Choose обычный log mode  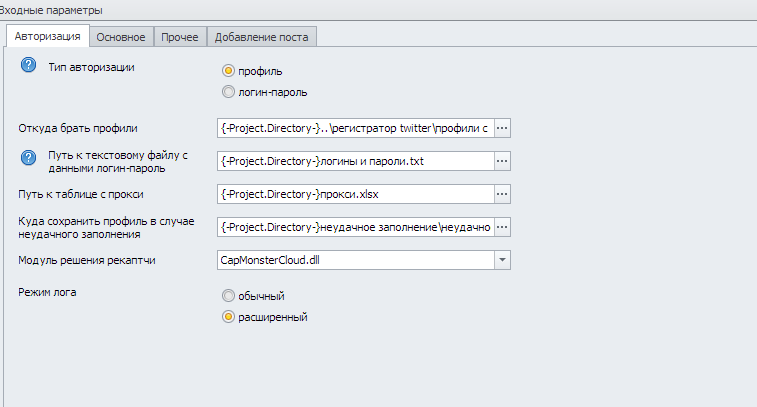click(229, 296)
